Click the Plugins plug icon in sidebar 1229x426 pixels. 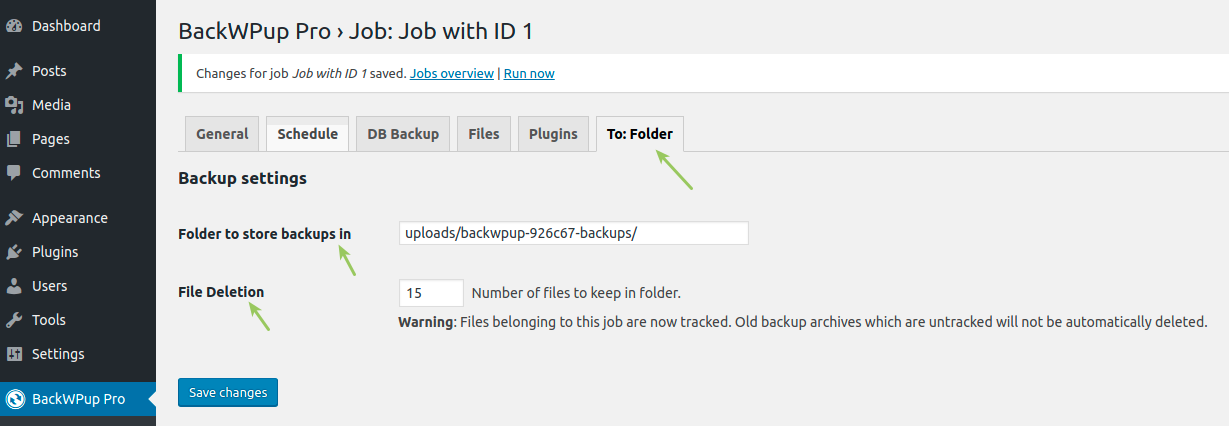[14, 252]
